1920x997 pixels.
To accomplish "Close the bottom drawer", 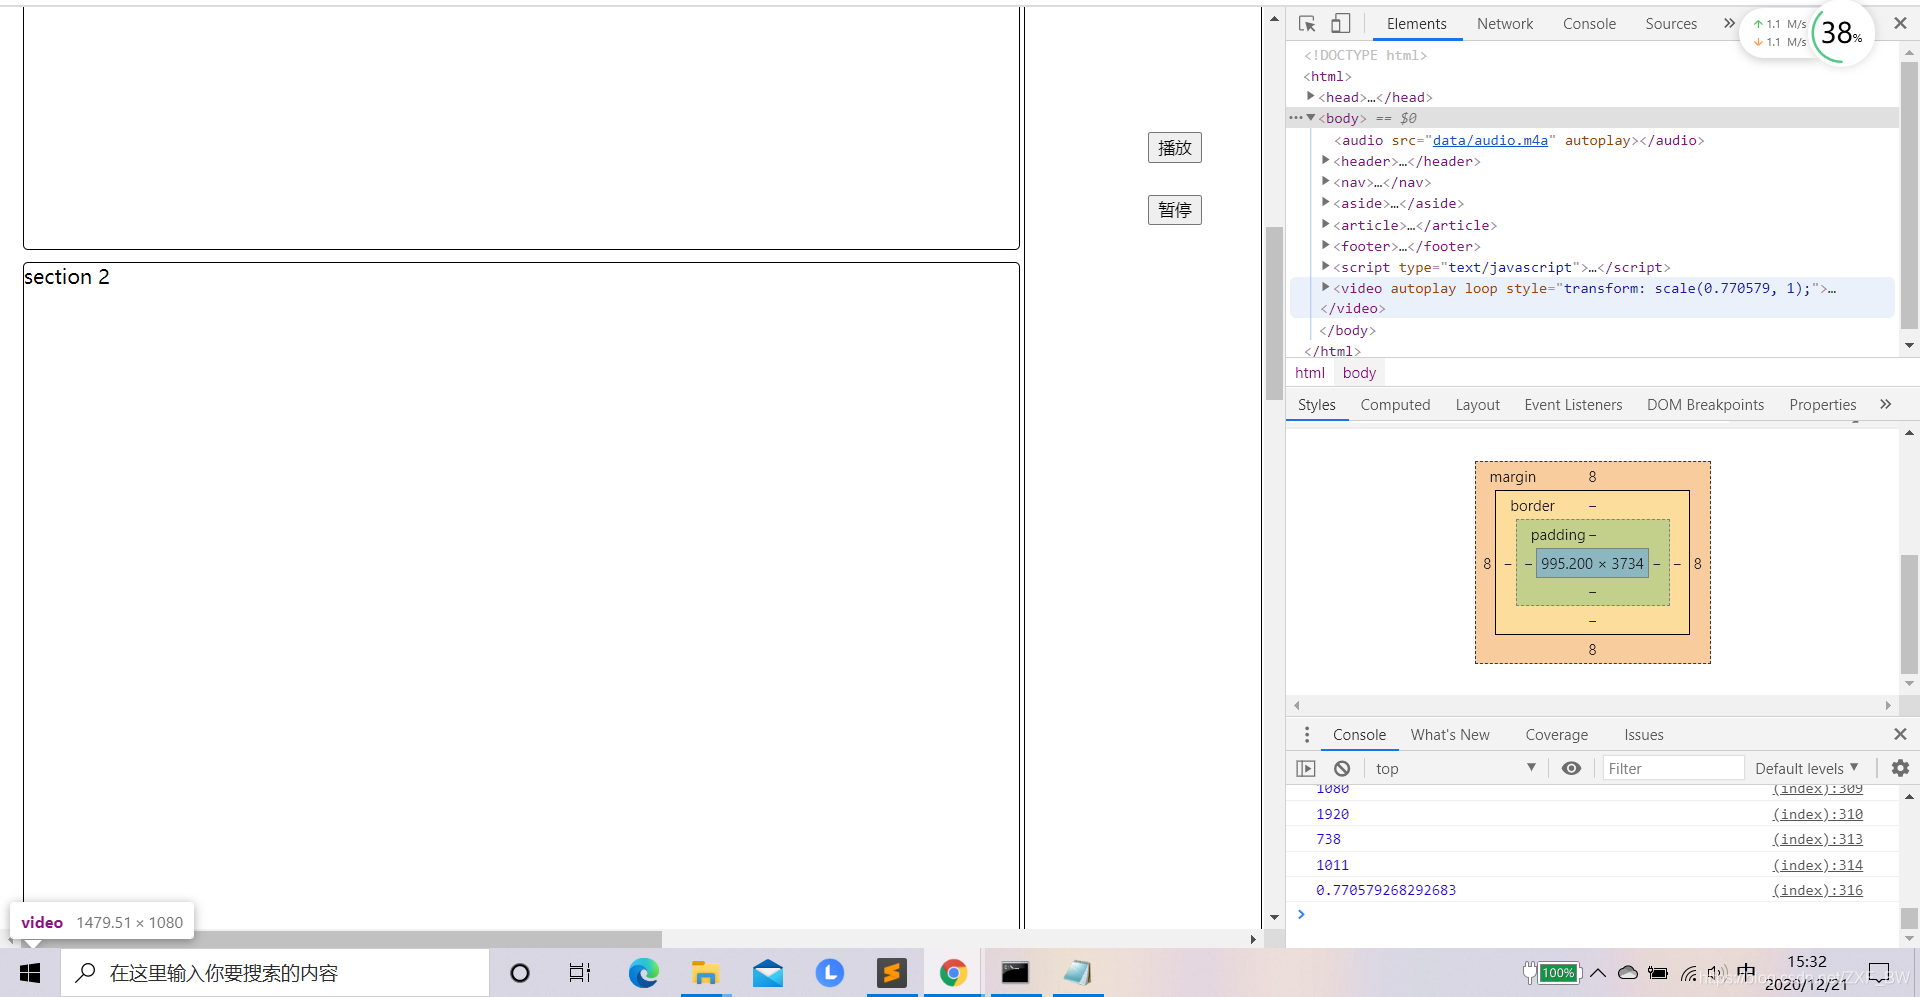I will (1900, 734).
